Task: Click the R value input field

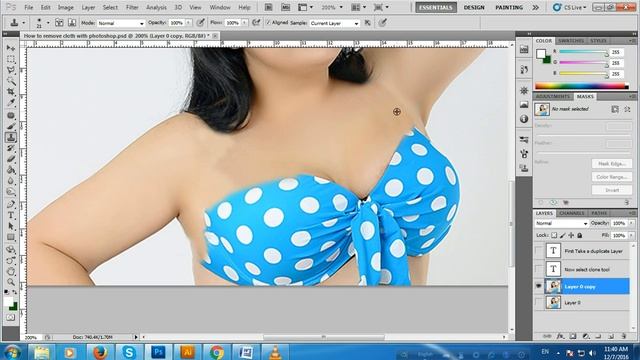Action: pos(616,52)
